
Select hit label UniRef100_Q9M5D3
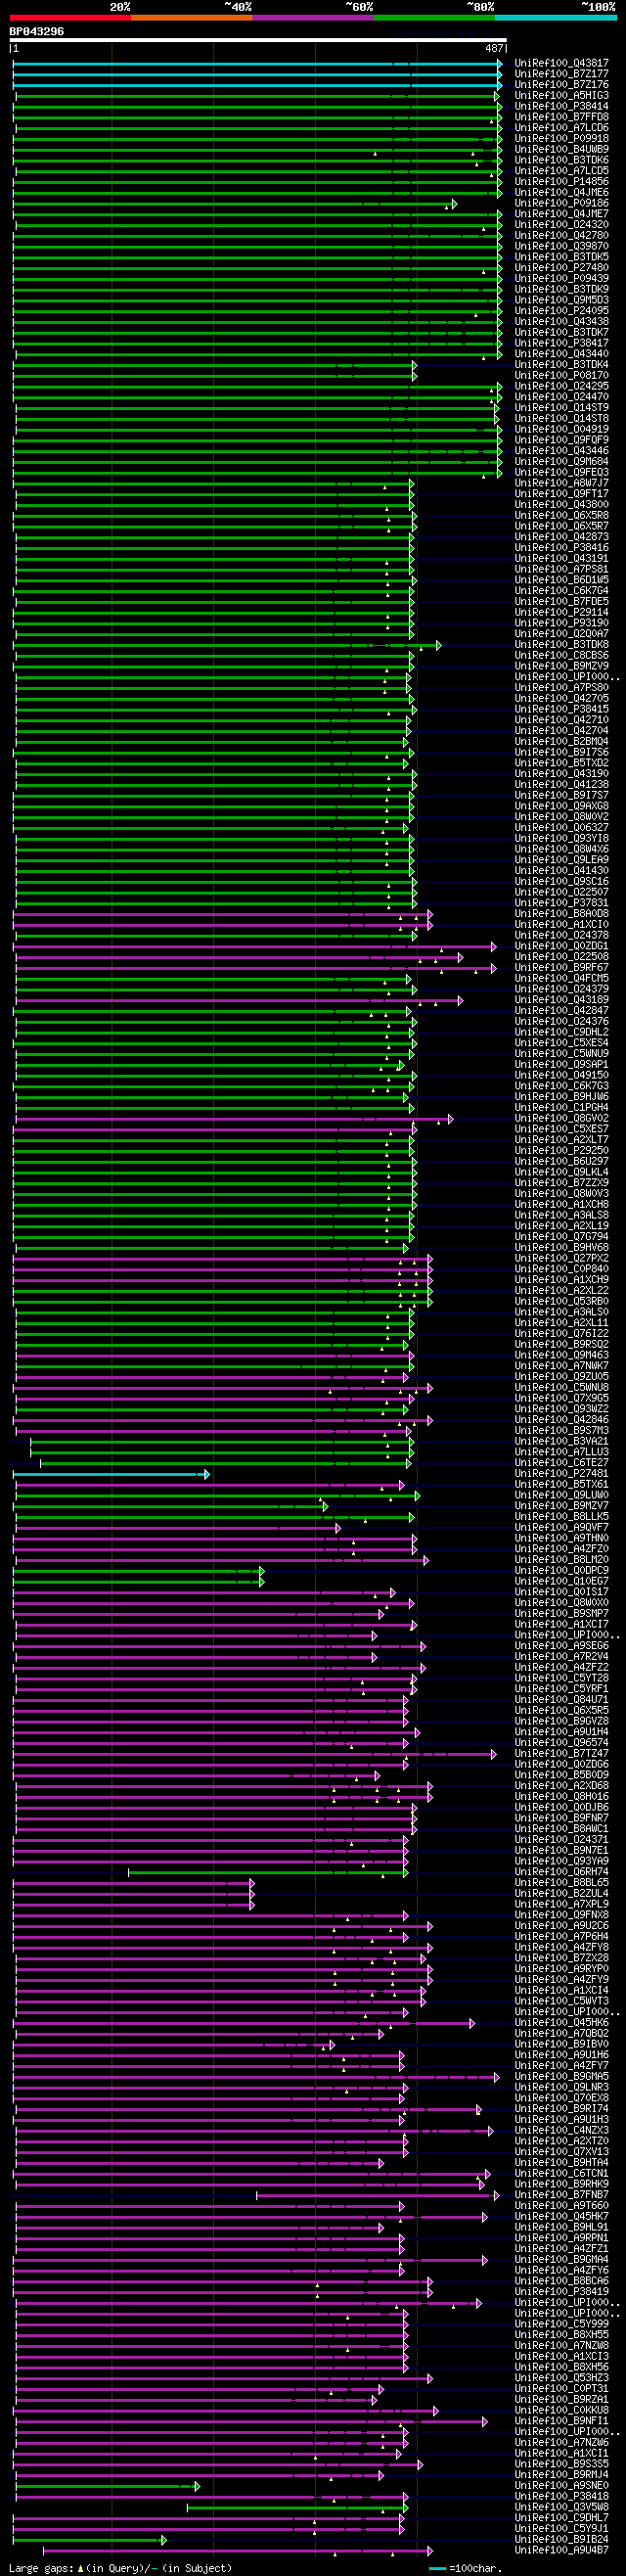point(562,300)
